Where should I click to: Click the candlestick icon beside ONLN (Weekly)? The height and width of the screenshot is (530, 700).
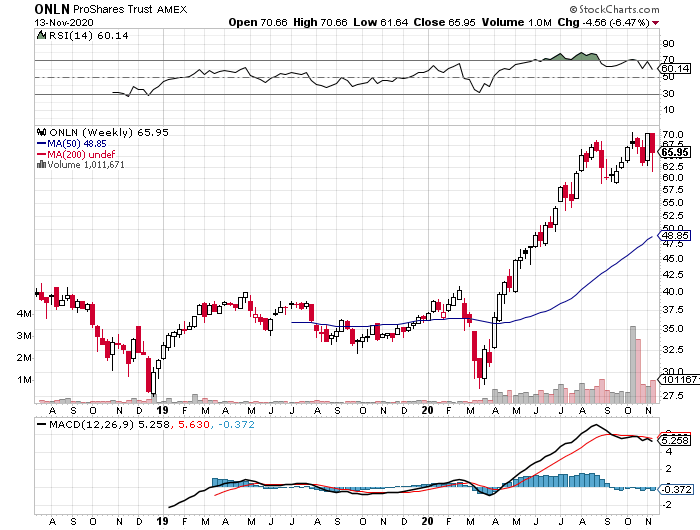coord(42,132)
